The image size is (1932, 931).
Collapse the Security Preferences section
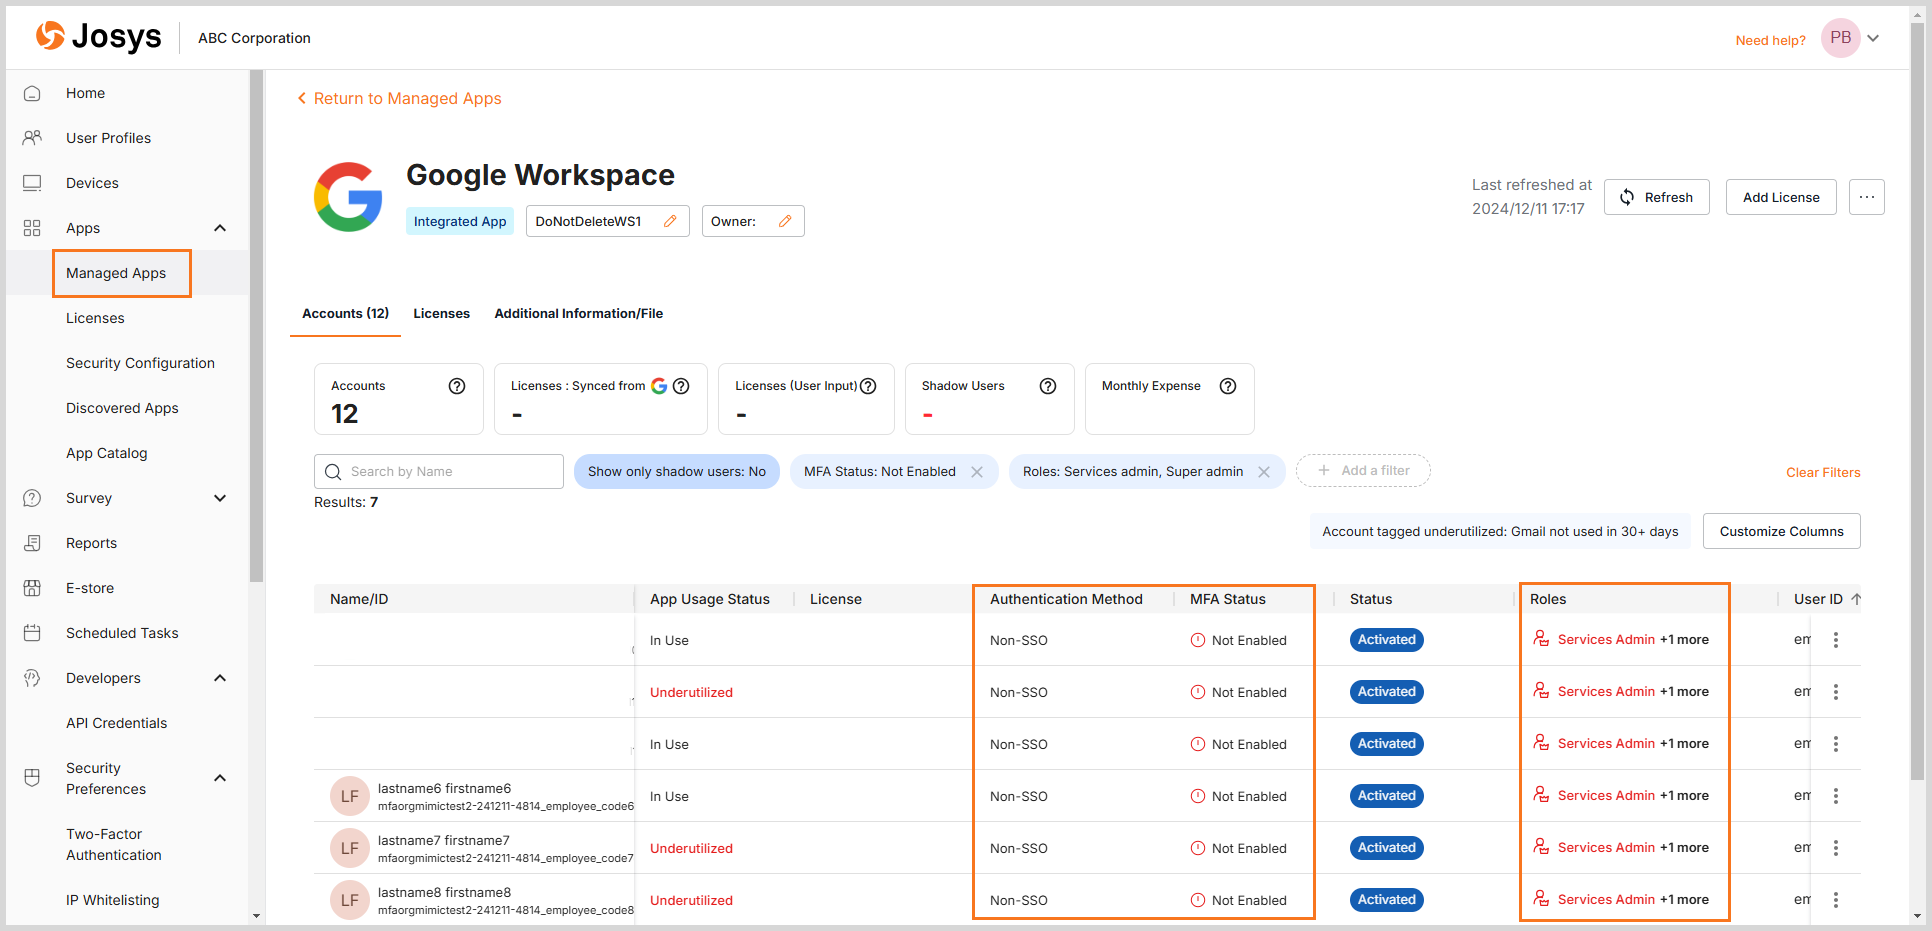pyautogui.click(x=220, y=778)
